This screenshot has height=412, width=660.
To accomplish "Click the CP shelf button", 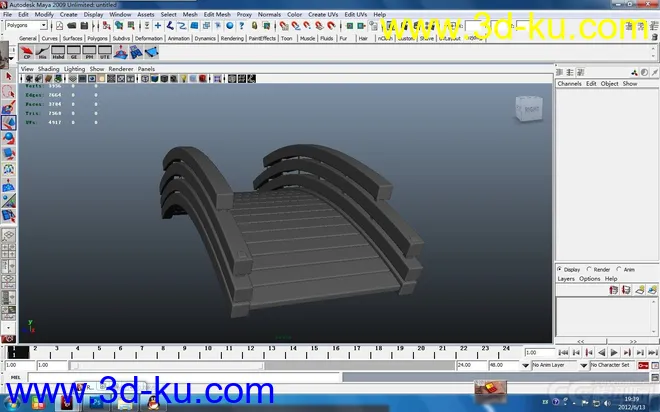I will 27,53.
